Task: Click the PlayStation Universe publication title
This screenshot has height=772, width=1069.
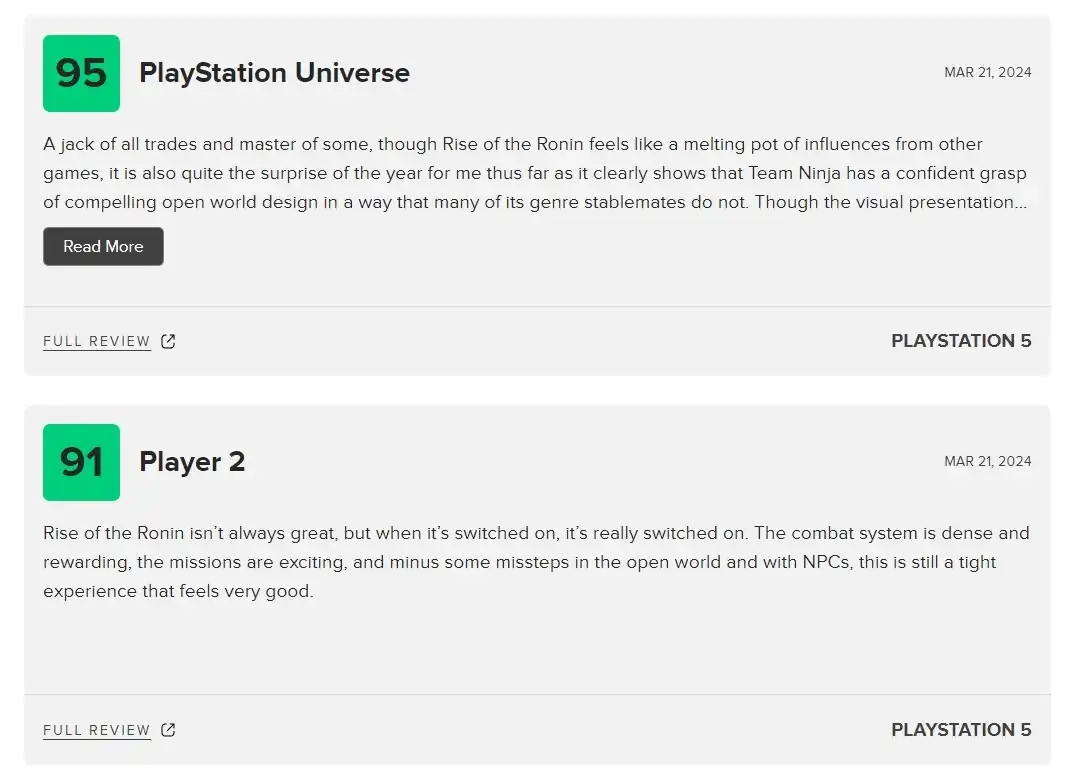Action: pos(274,73)
